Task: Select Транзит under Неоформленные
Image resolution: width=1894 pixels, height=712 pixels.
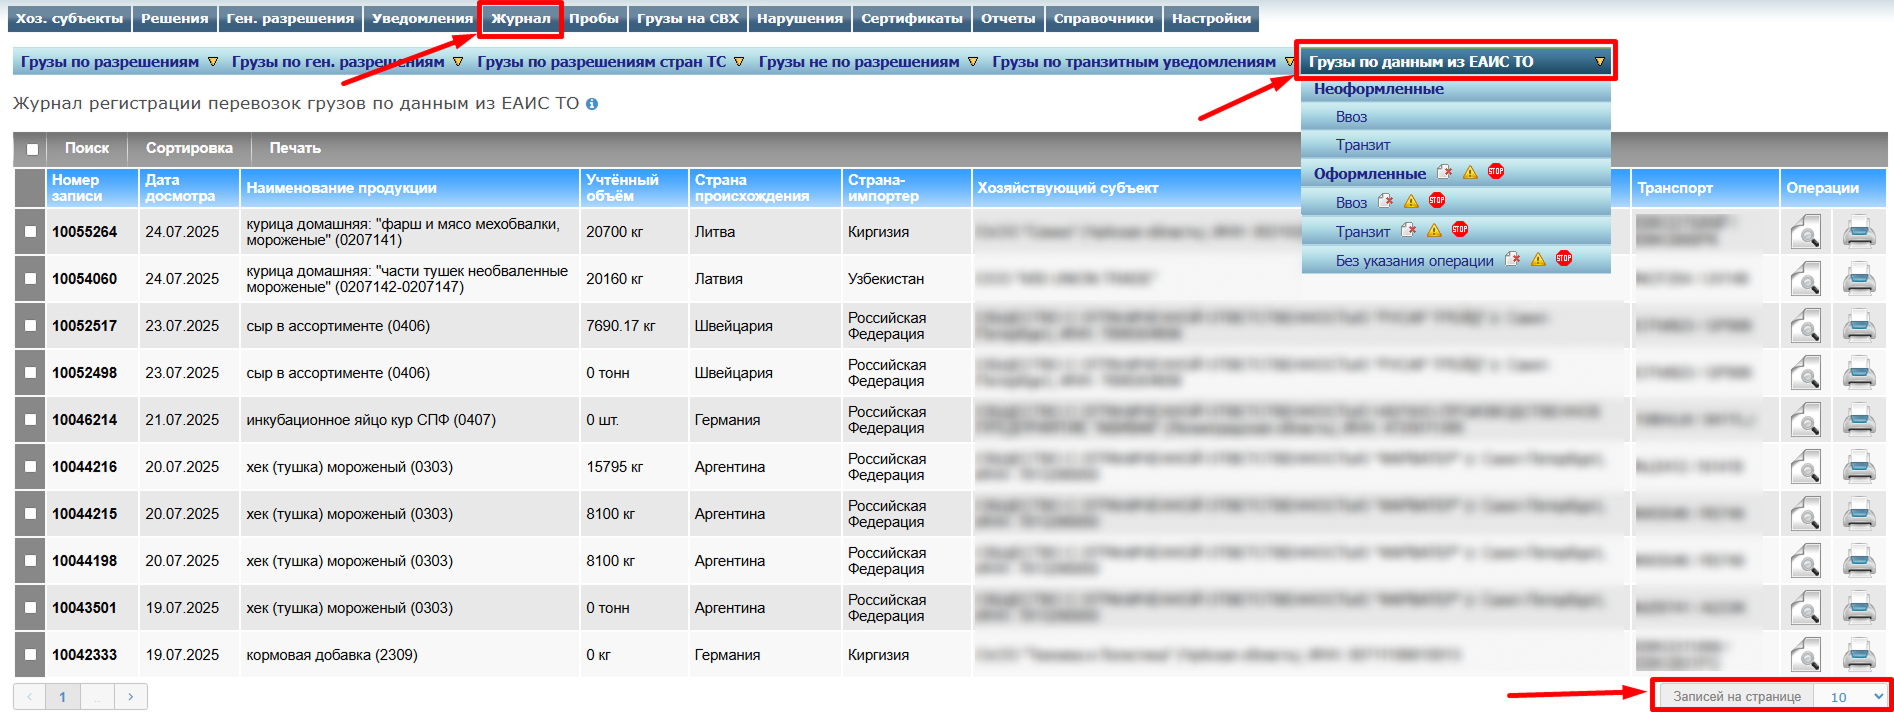Action: (1362, 145)
